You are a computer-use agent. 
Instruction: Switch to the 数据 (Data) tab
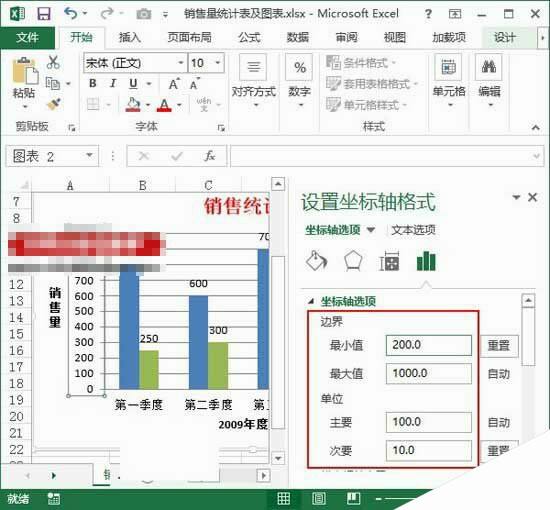298,37
